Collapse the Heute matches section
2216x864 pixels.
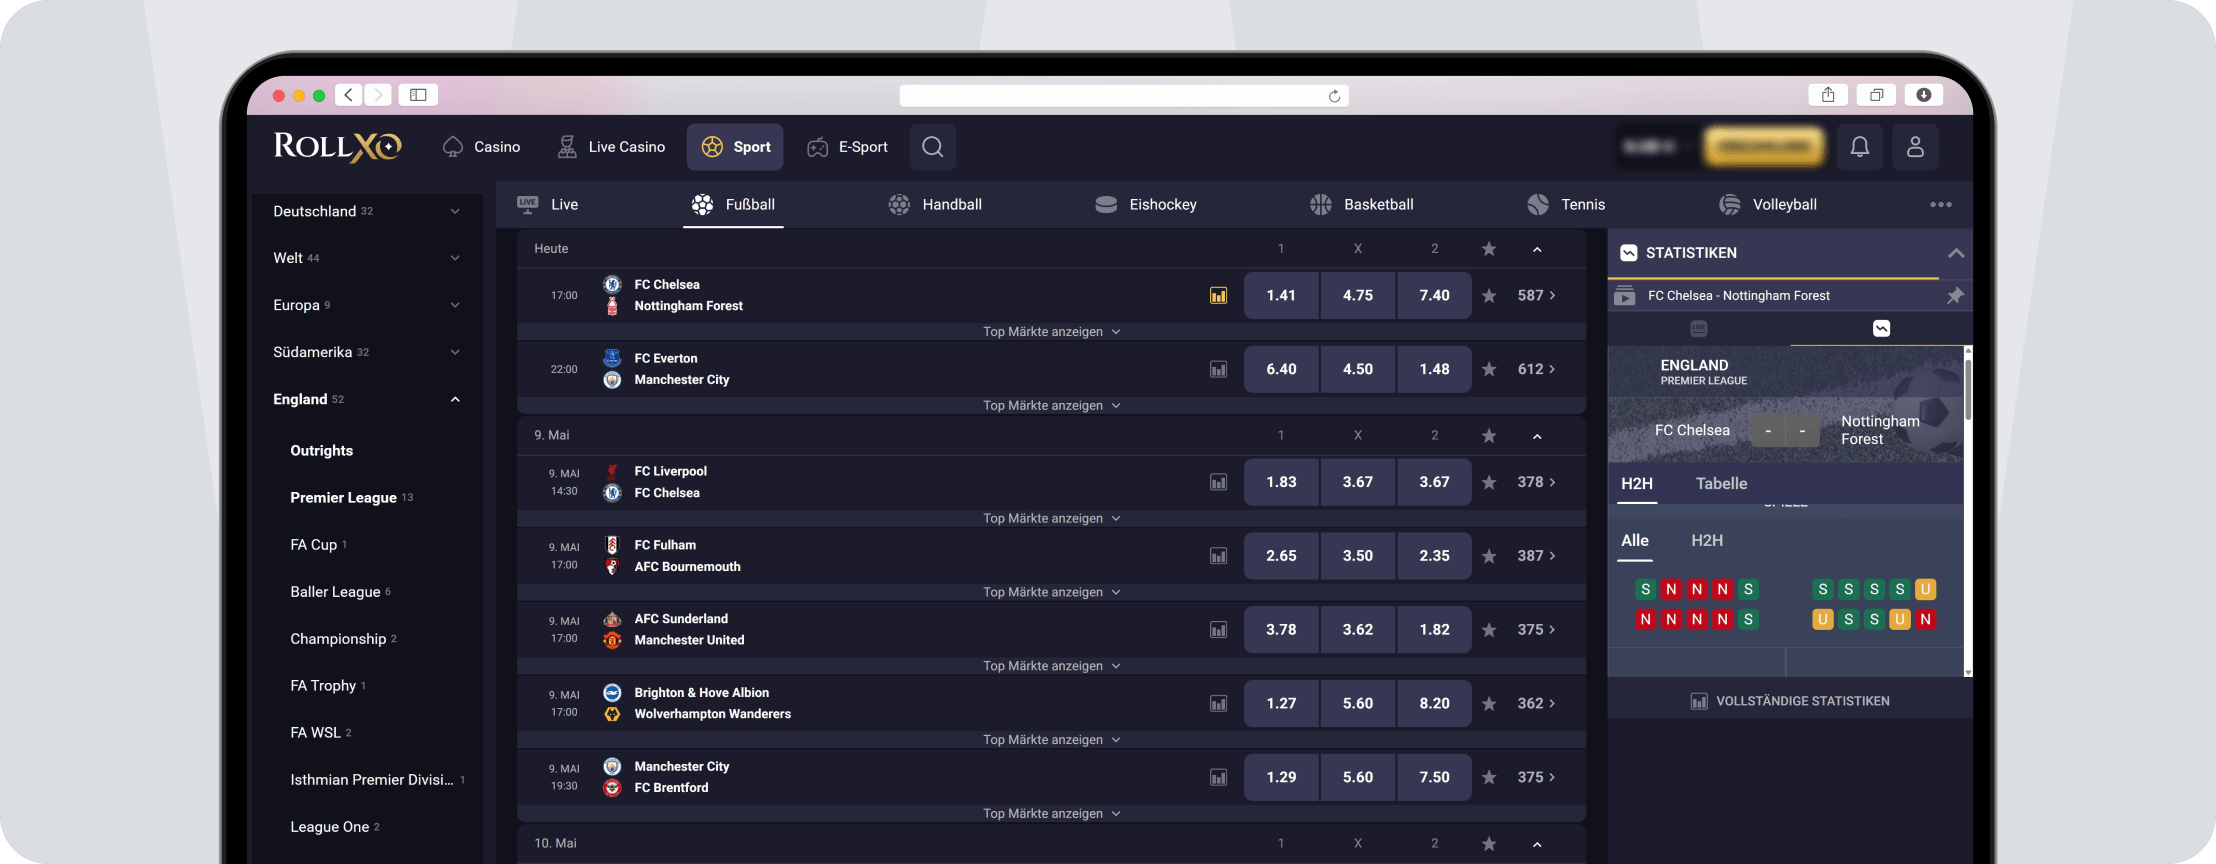(1537, 249)
